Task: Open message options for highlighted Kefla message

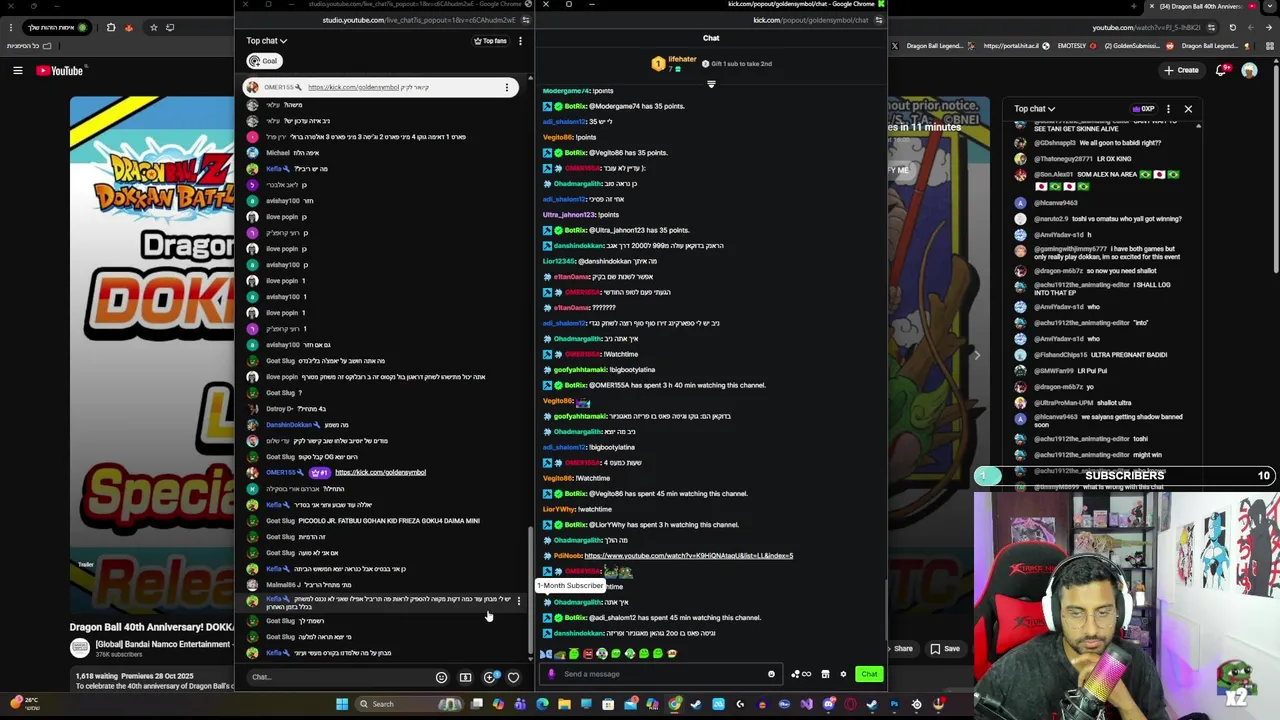Action: click(x=518, y=600)
